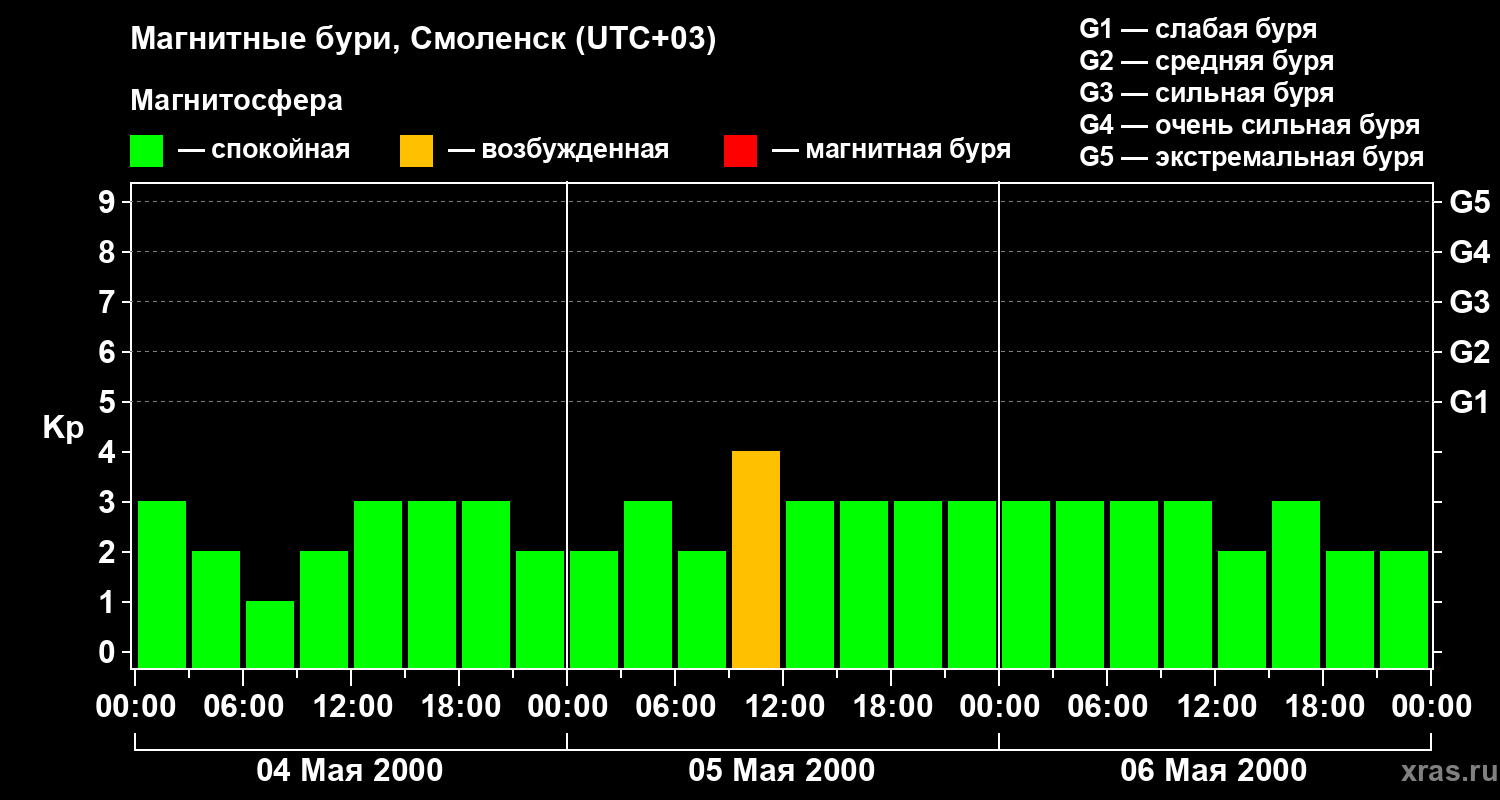Click the Kp axis value 0
This screenshot has height=800, width=1500.
(x=109, y=652)
